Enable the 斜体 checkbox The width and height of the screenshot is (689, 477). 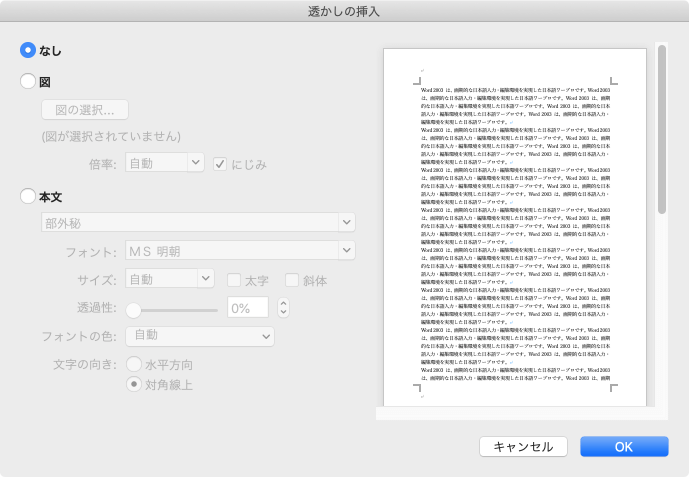click(x=292, y=280)
